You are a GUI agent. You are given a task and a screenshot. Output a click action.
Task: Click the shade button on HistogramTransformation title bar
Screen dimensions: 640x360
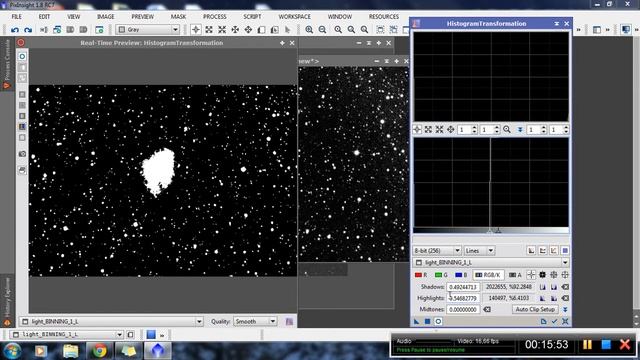(556, 24)
